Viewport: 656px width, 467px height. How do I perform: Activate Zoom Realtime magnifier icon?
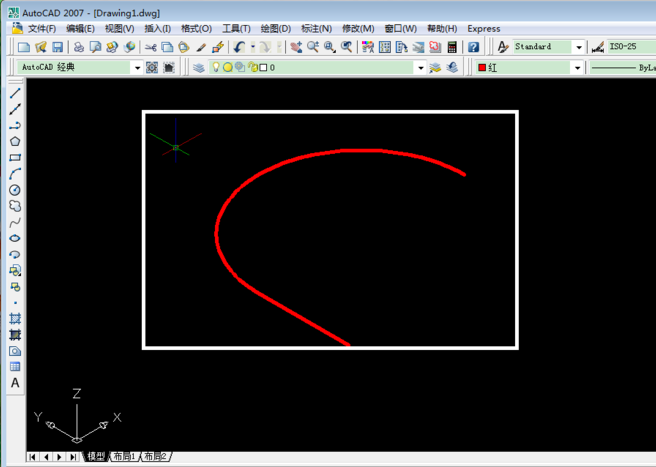click(313, 47)
